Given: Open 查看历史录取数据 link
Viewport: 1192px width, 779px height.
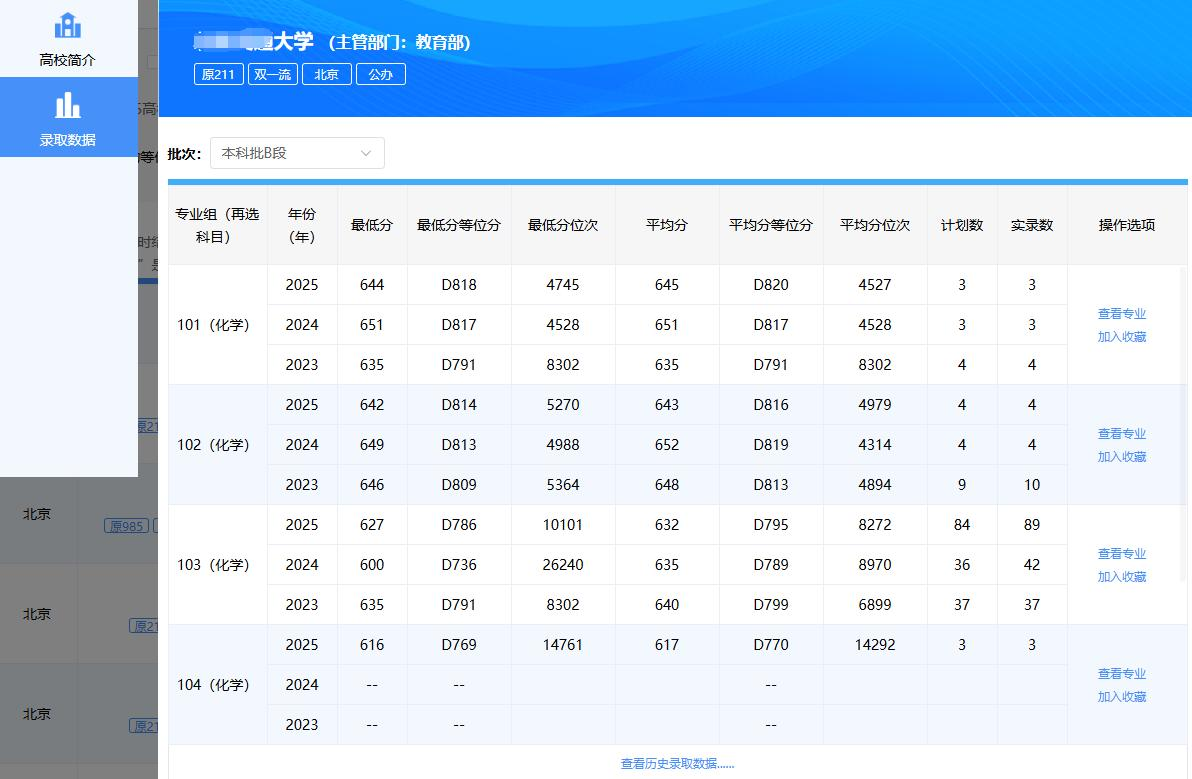Looking at the screenshot, I should pyautogui.click(x=677, y=764).
